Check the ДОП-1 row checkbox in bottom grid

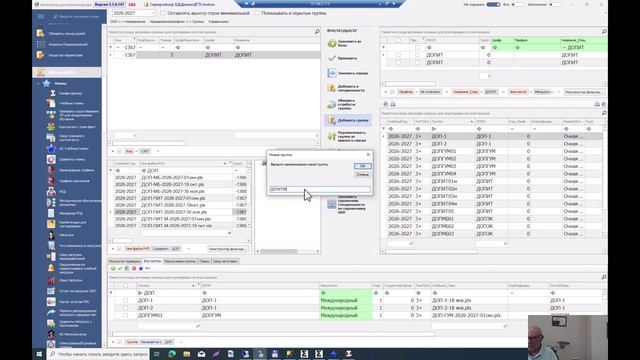pyautogui.click(x=126, y=300)
